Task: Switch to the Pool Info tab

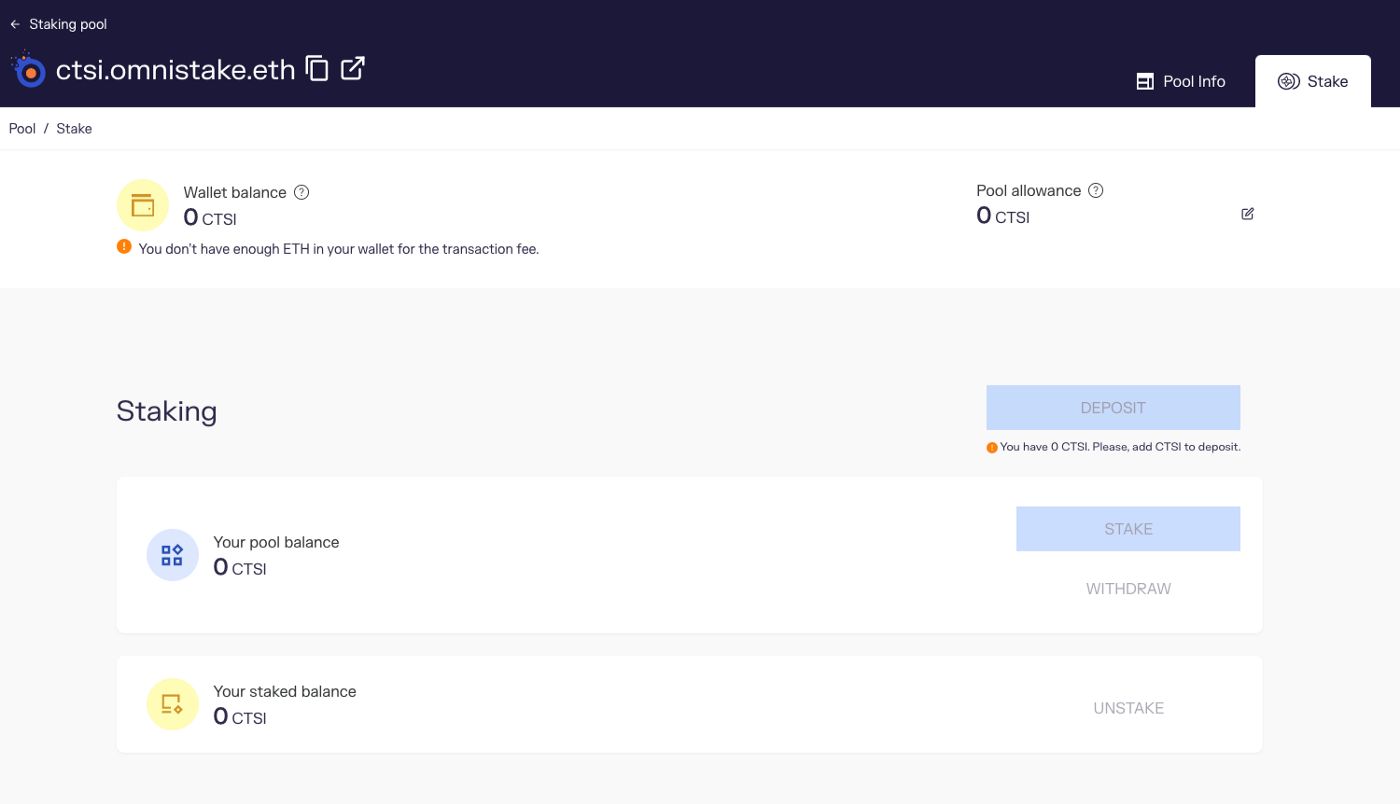Action: (x=1181, y=81)
